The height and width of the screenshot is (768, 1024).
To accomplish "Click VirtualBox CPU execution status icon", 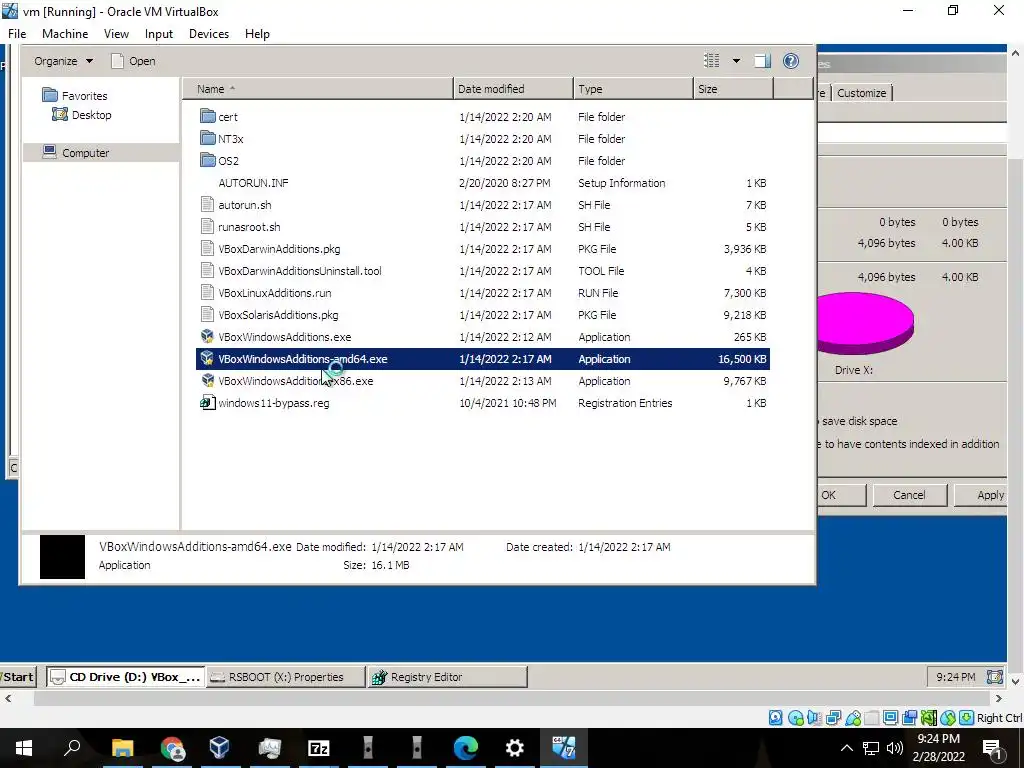I will point(929,718).
